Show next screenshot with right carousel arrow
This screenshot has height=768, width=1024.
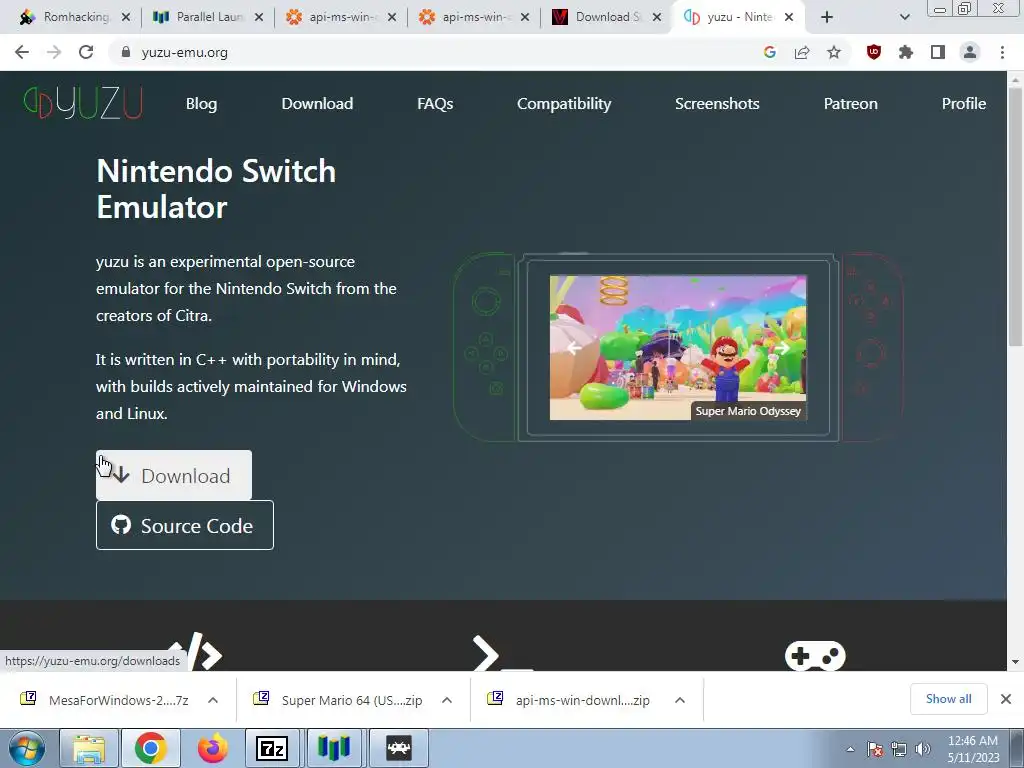(782, 348)
